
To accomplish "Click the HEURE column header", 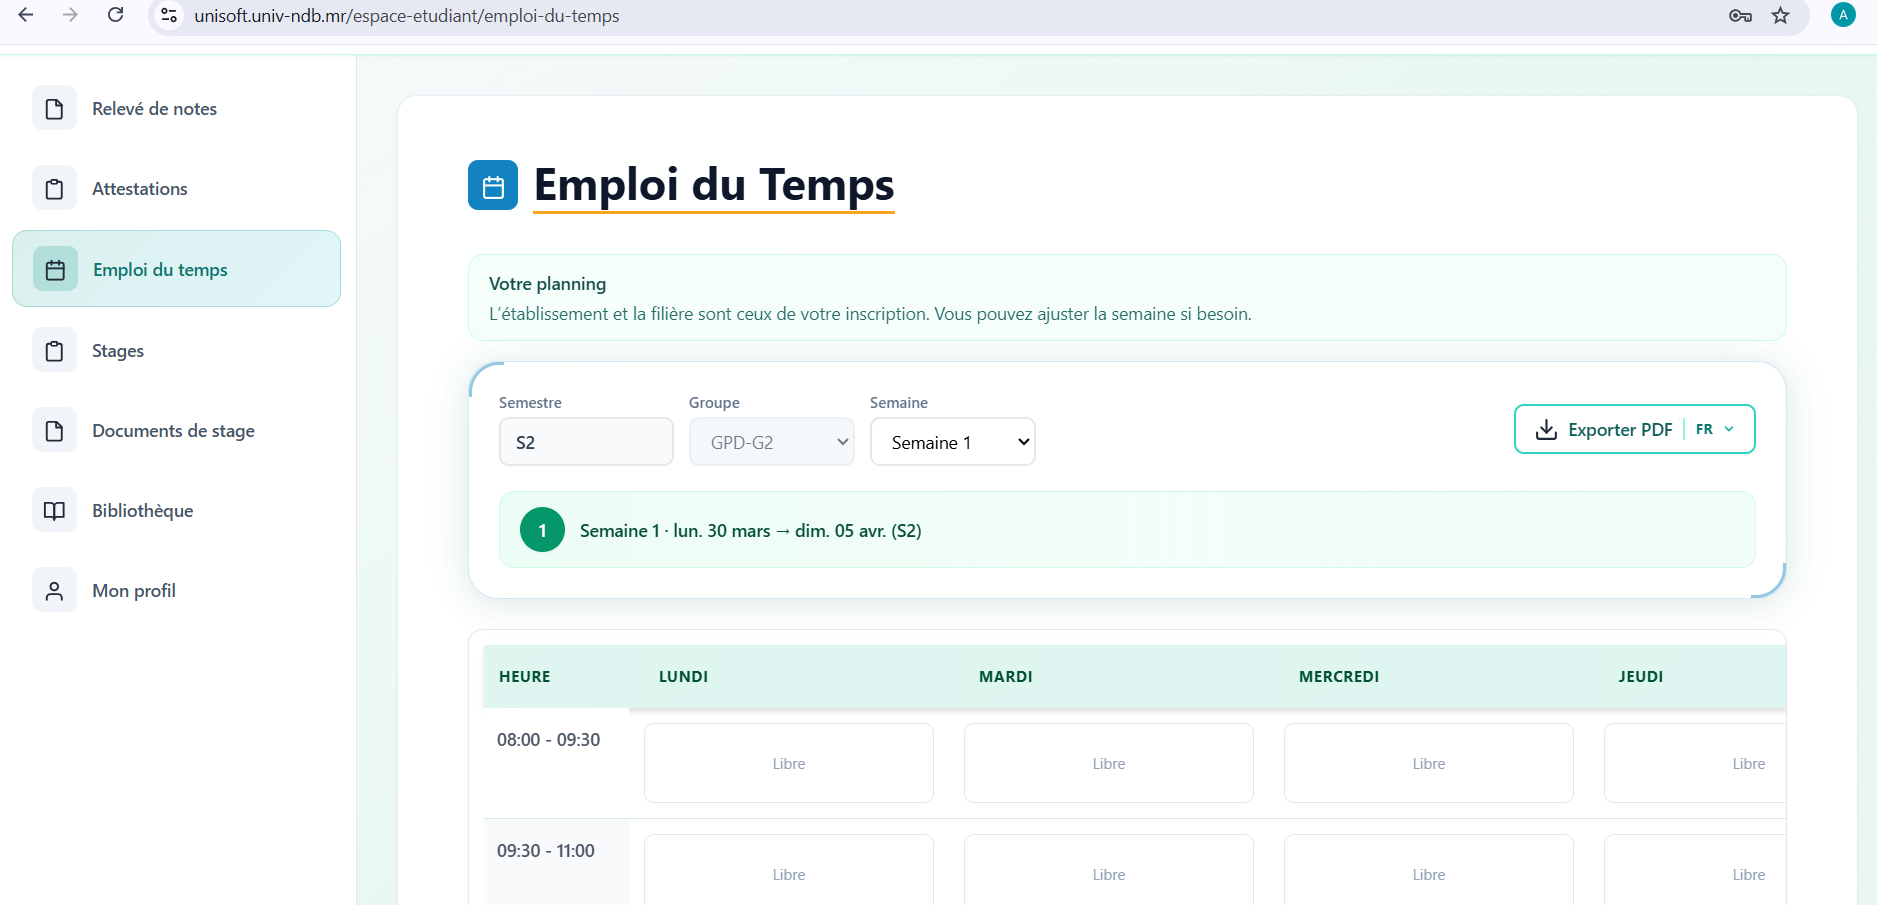I will coord(525,676).
